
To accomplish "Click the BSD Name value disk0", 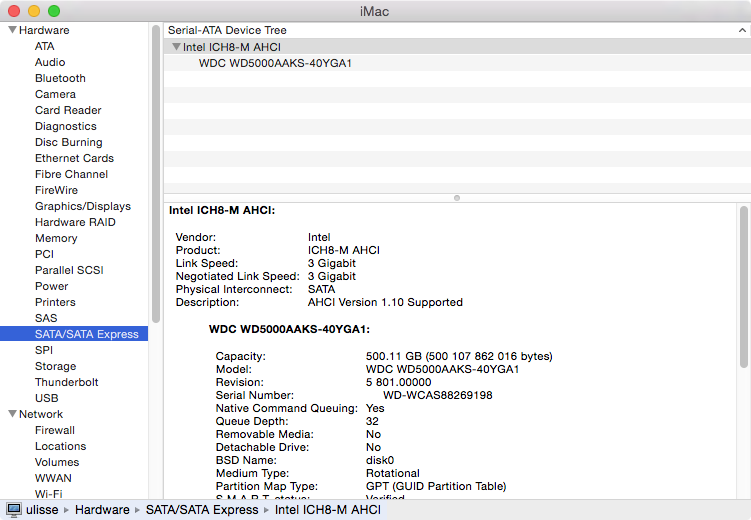I will point(380,460).
